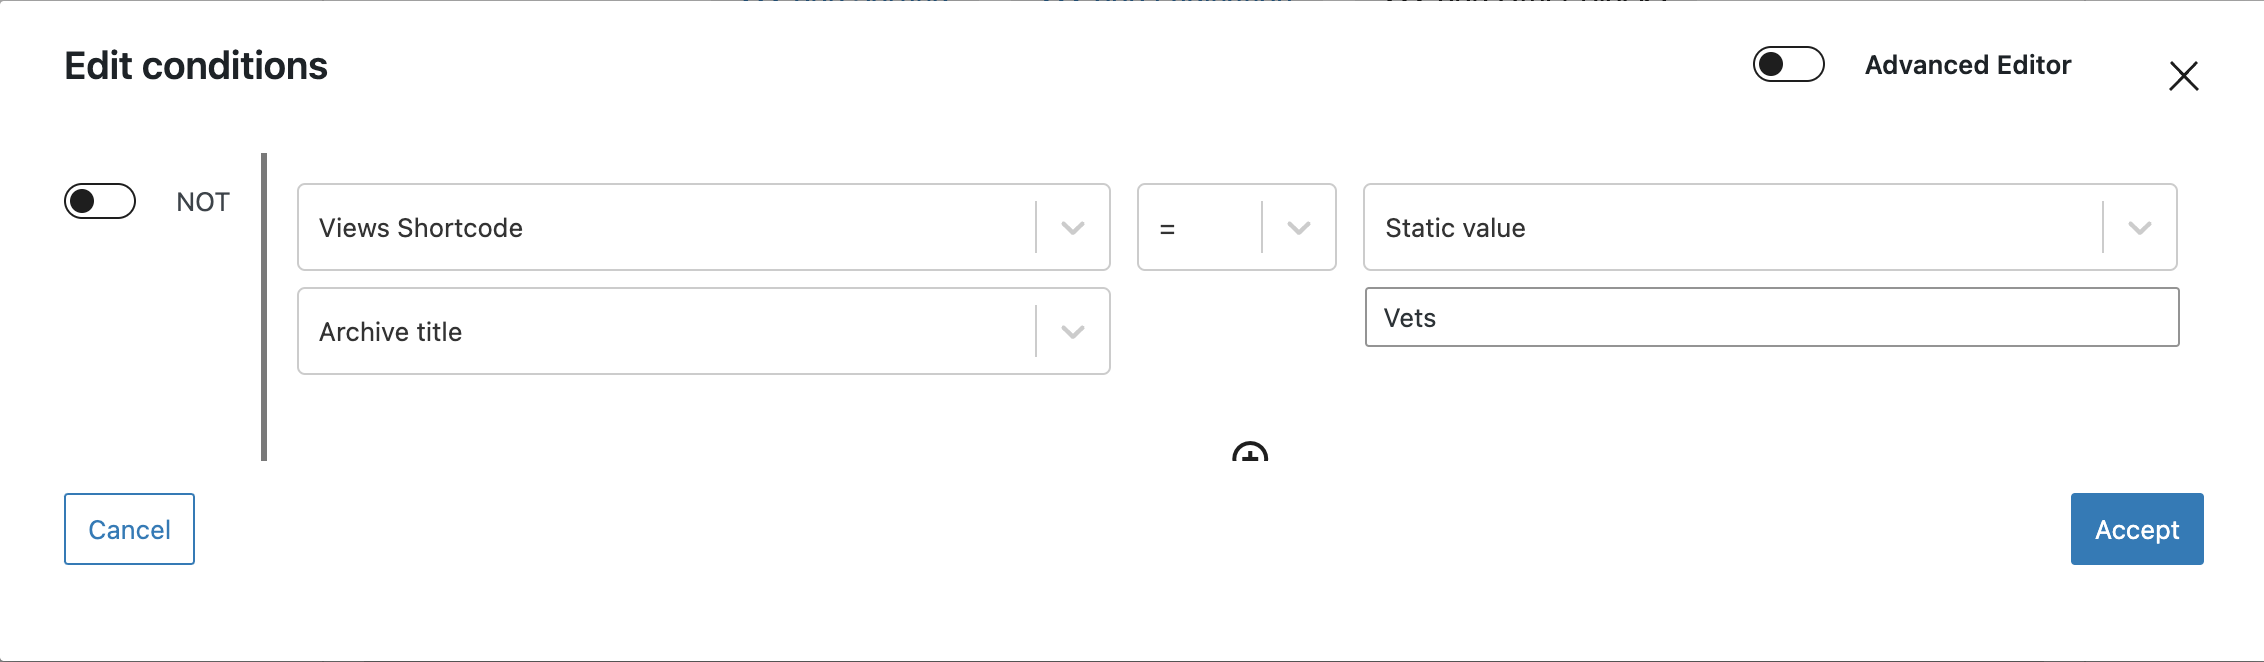Click the Edit conditions heading
This screenshot has width=2264, height=662.
196,66
